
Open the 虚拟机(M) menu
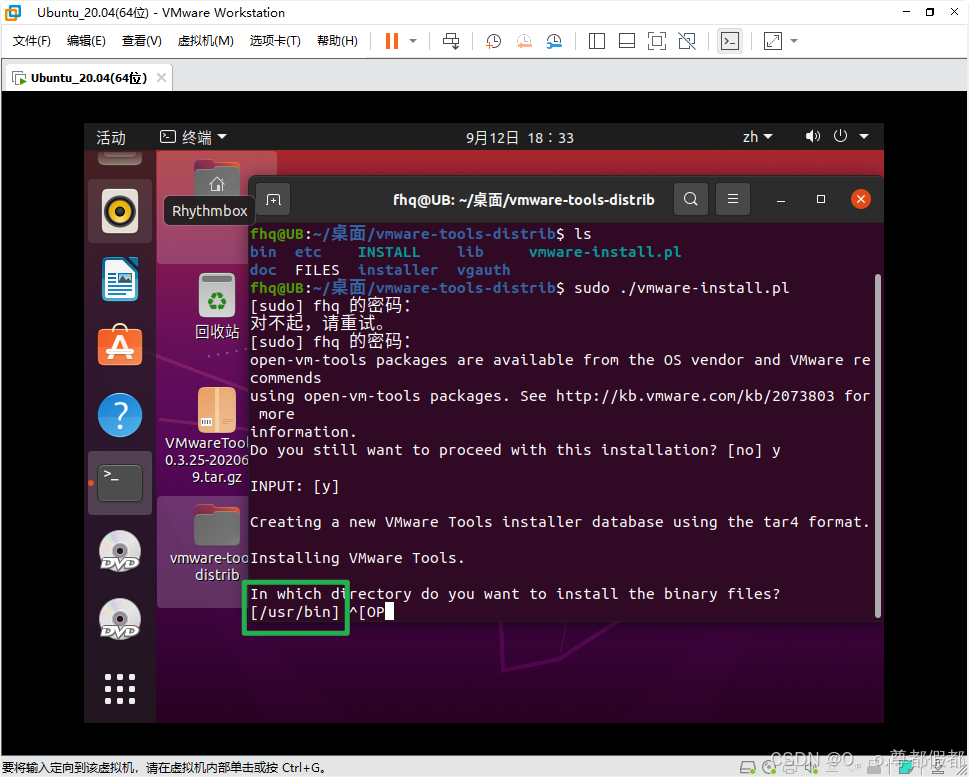point(205,41)
